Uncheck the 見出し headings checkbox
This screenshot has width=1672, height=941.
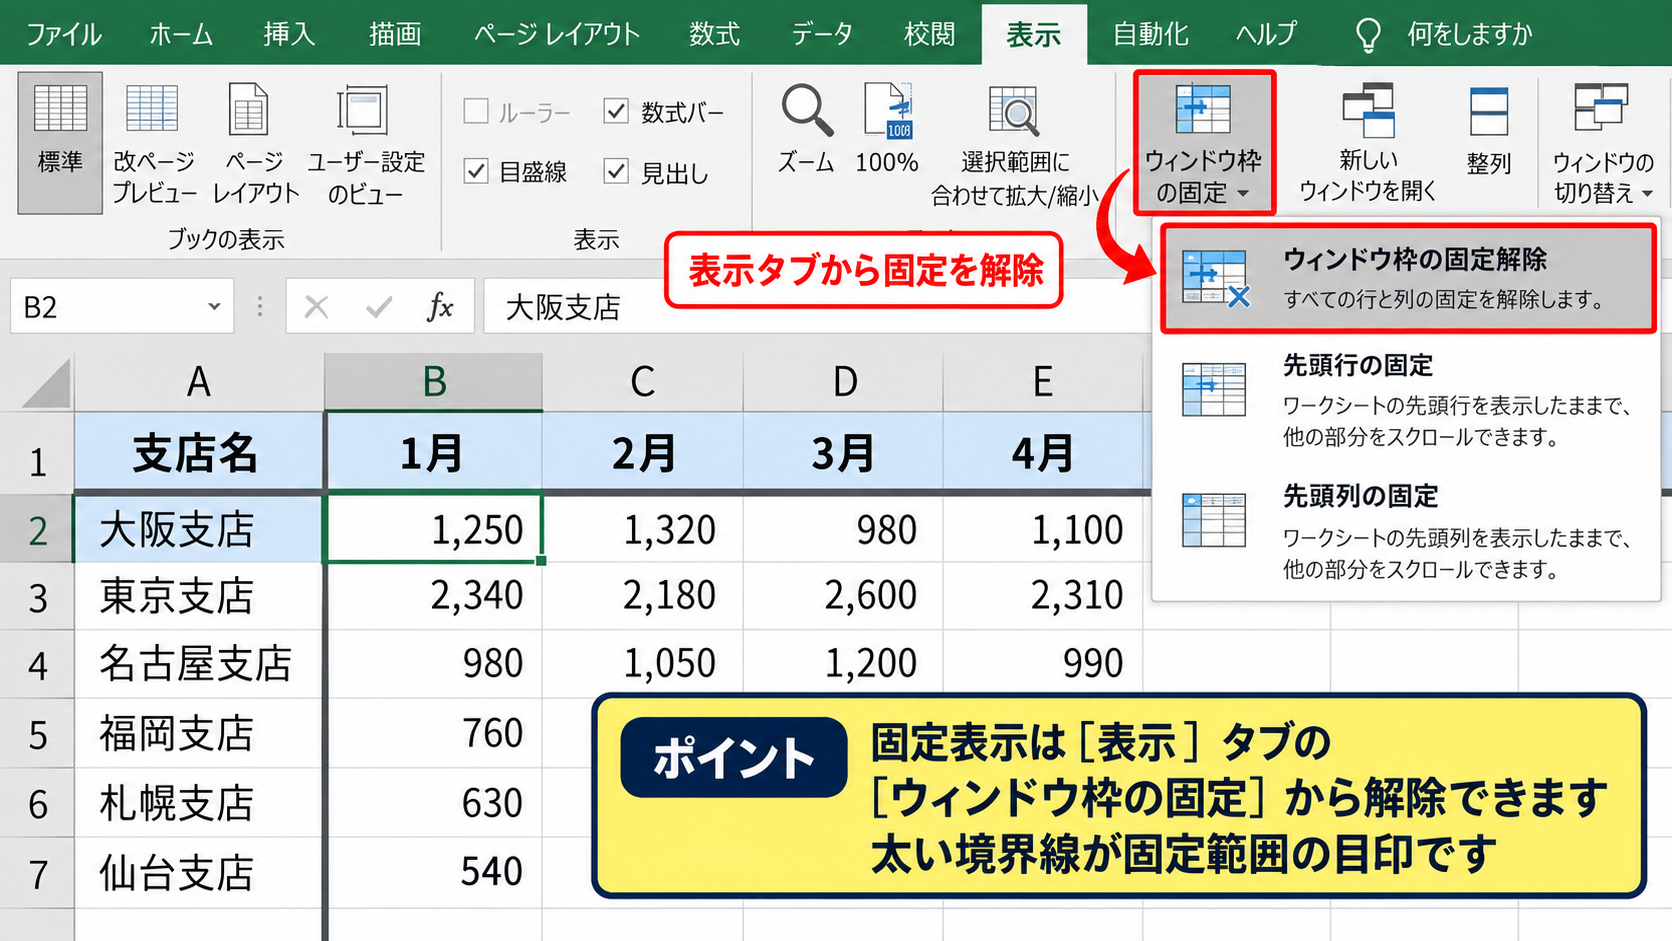click(x=616, y=171)
